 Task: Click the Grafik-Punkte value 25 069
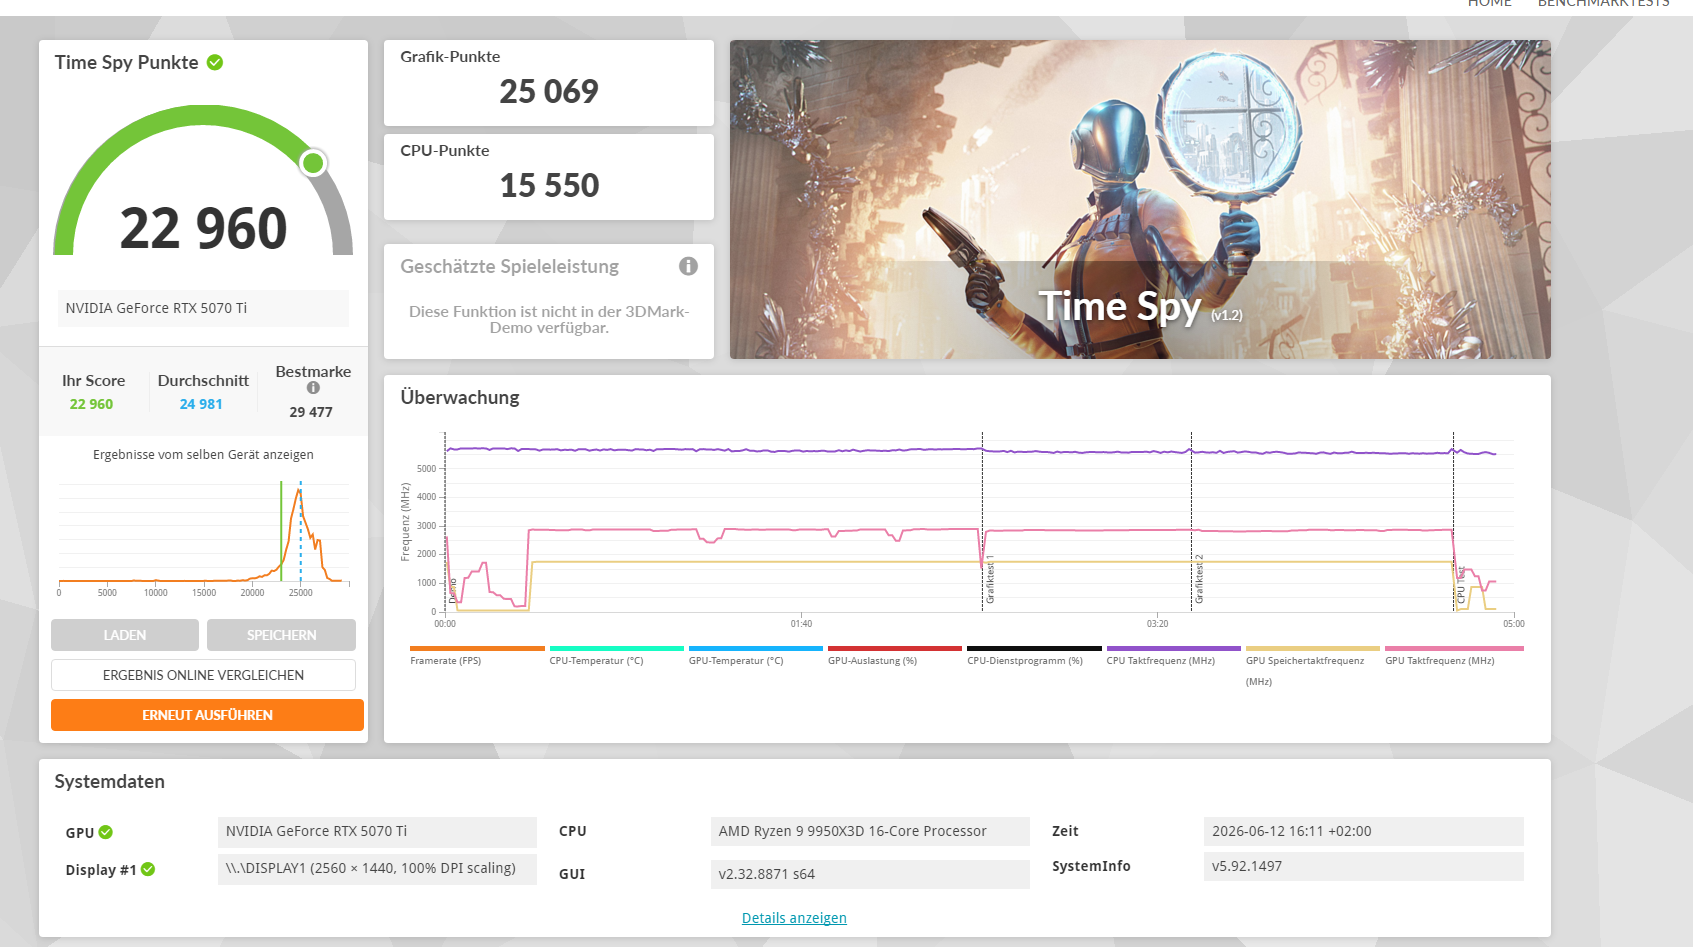tap(549, 92)
